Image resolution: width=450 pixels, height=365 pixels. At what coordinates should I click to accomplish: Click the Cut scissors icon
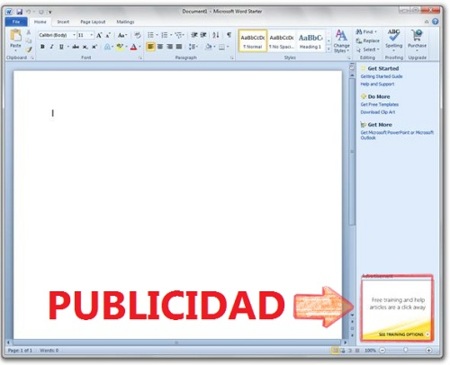point(29,33)
